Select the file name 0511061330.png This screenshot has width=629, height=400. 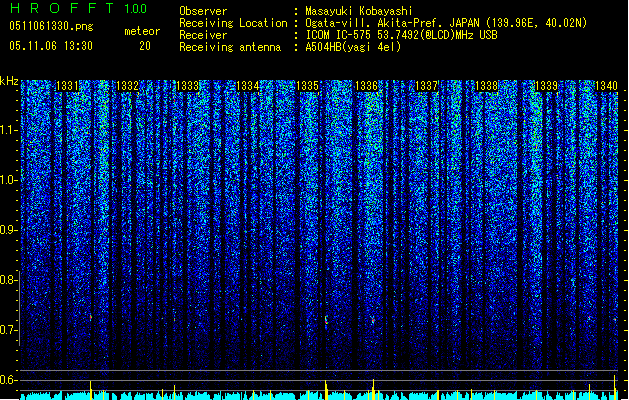51,27
